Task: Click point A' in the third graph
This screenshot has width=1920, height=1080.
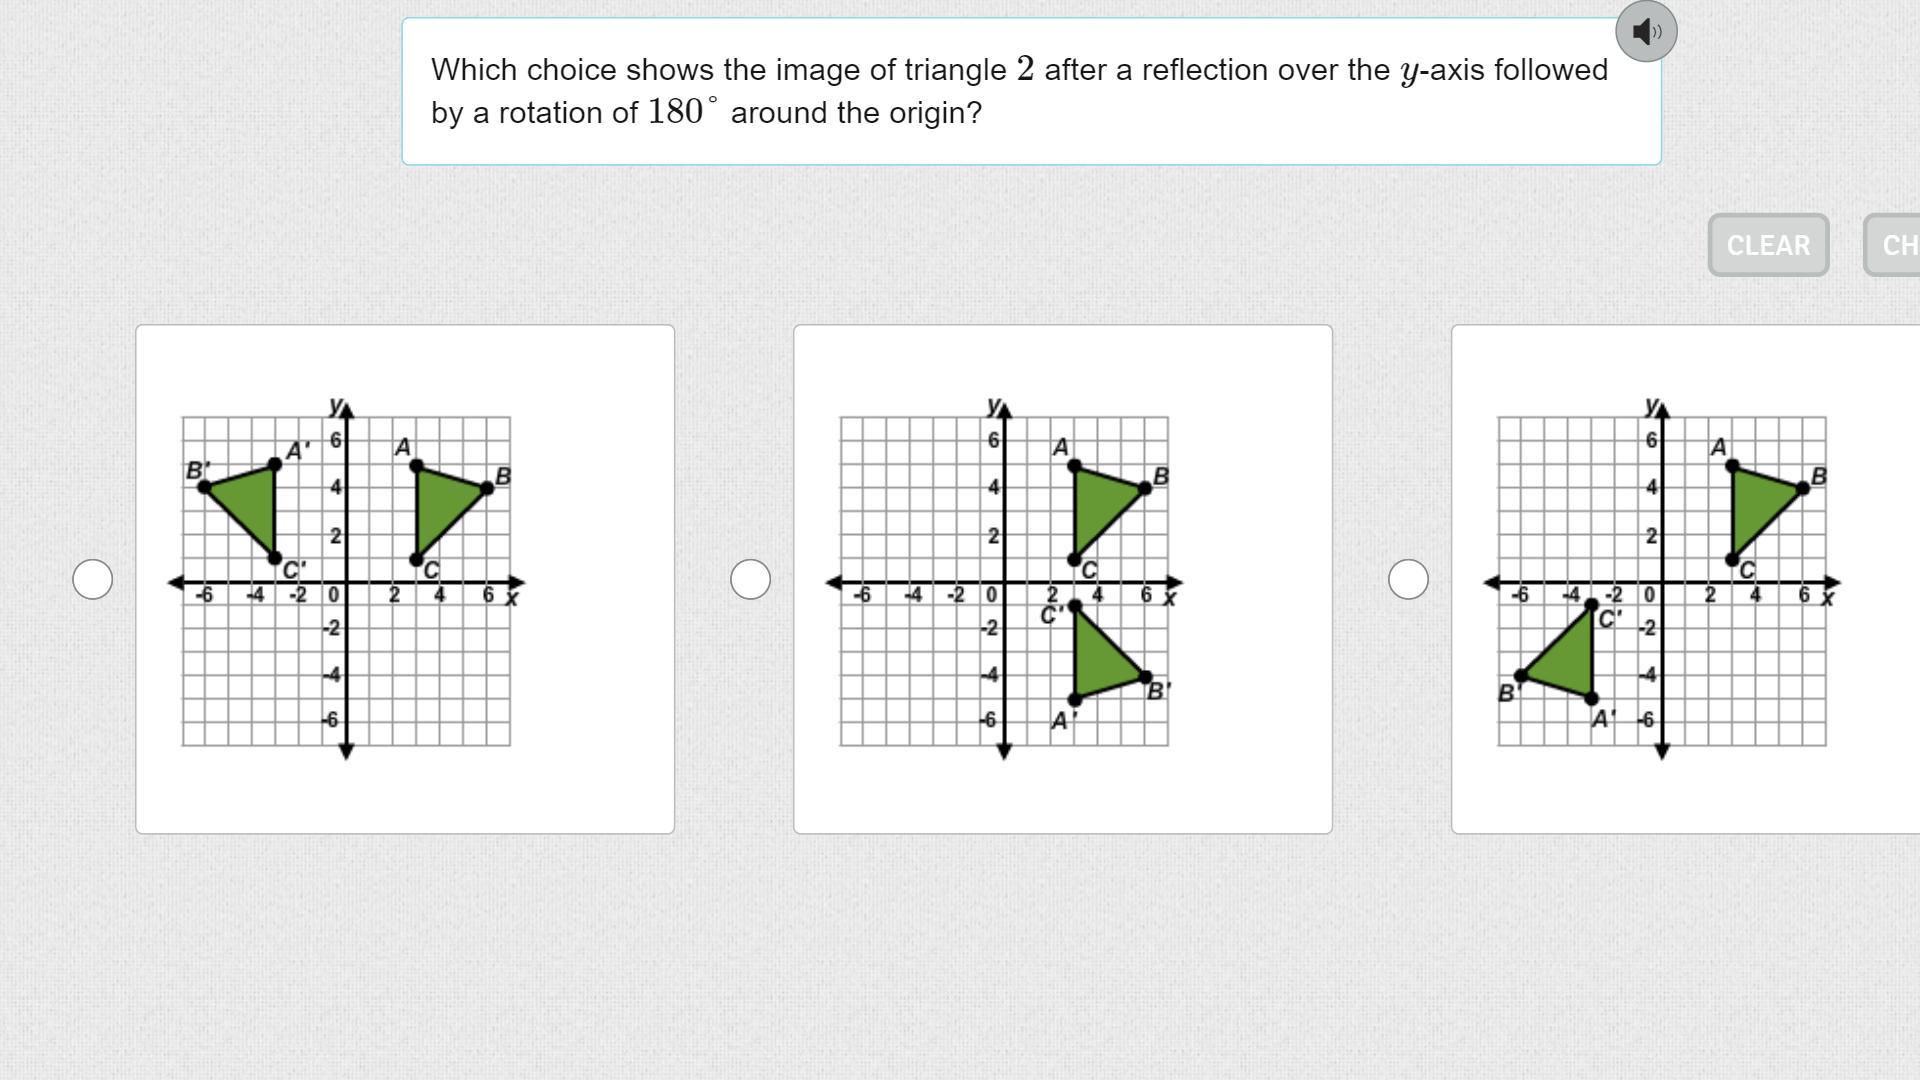Action: tap(1592, 699)
